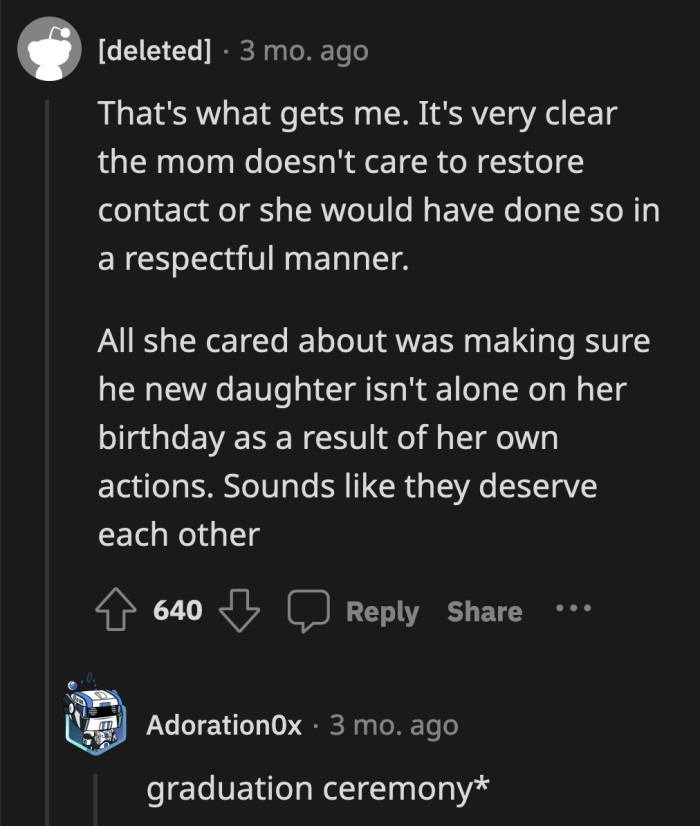Click the 3 mo. ago timestamp
Screen dimensions: 700x826
pos(301,49)
